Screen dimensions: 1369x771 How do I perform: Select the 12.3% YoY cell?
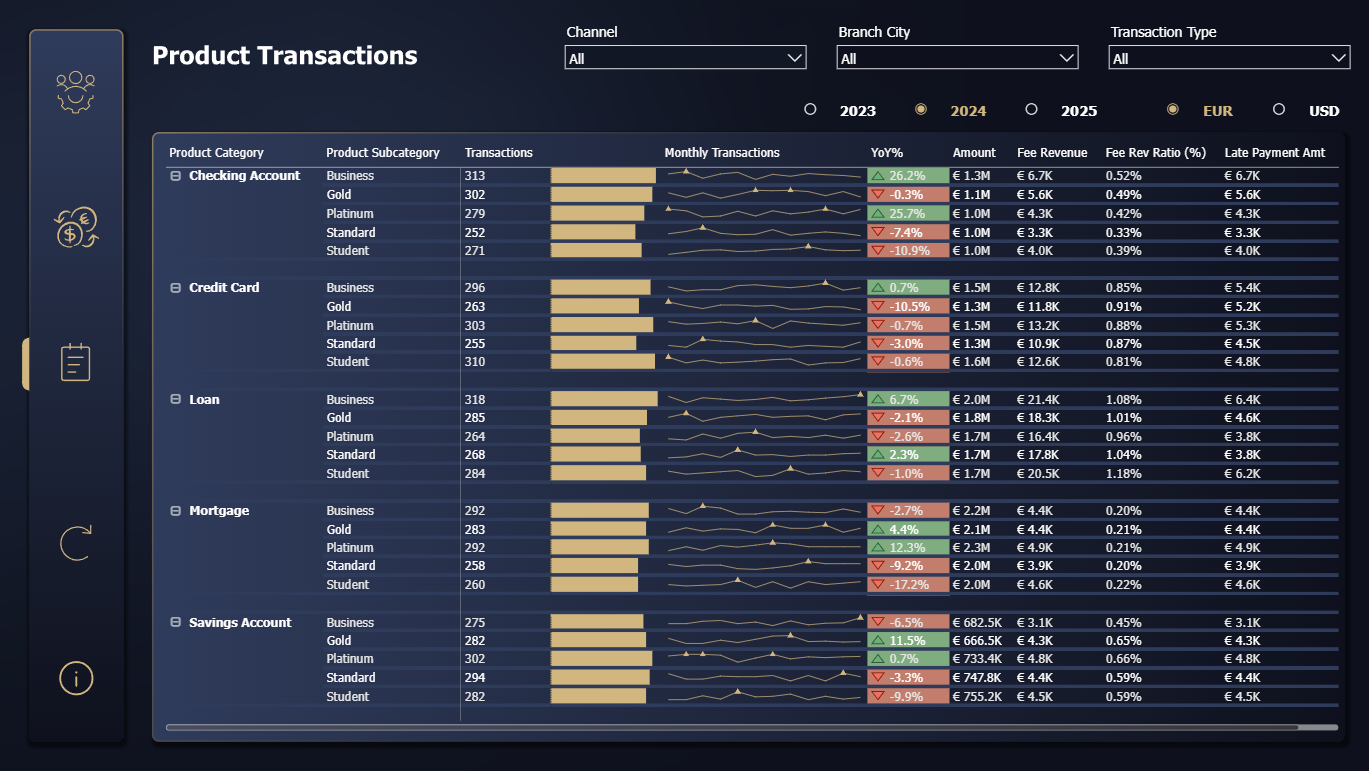[x=908, y=548]
